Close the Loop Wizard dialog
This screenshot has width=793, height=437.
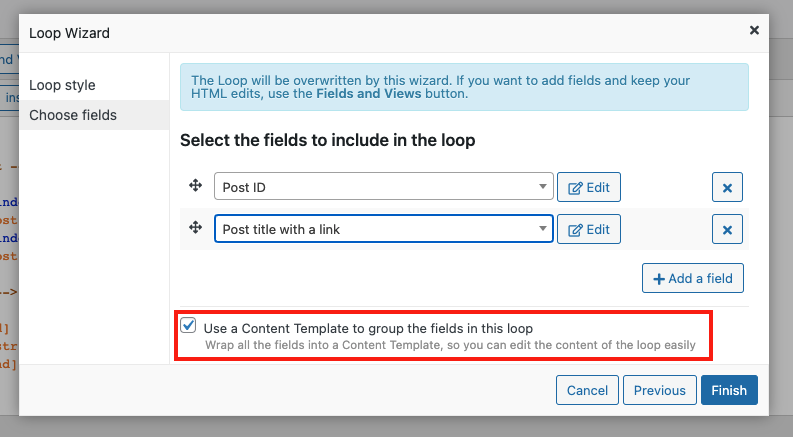(754, 30)
